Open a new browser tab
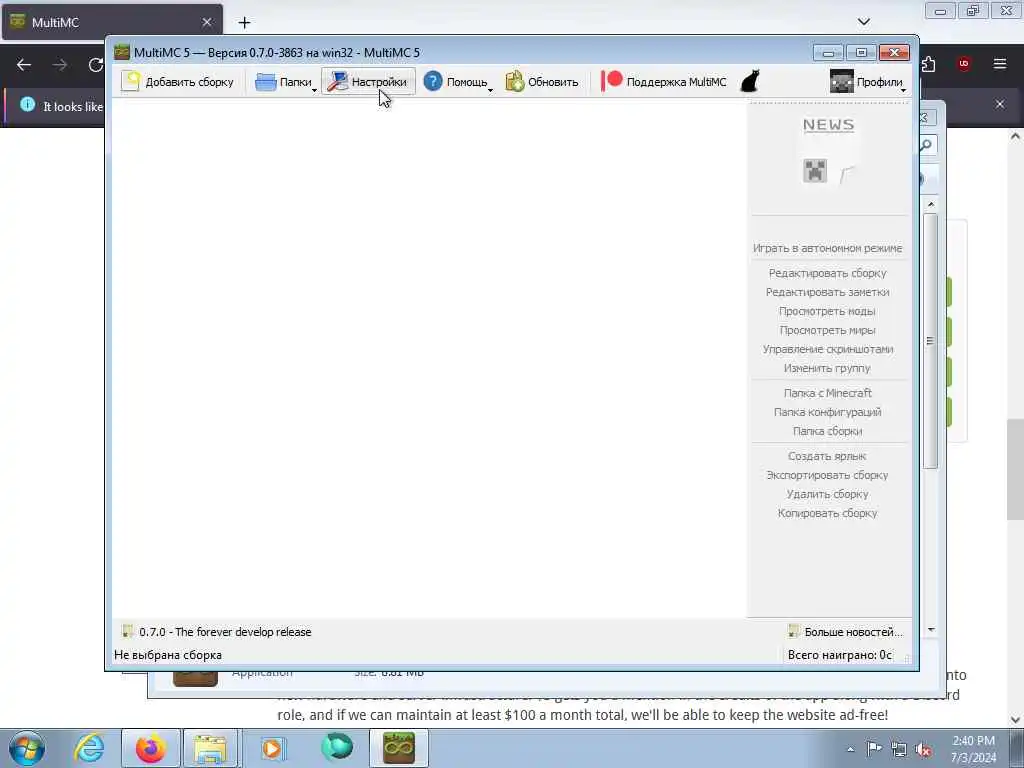 244,22
